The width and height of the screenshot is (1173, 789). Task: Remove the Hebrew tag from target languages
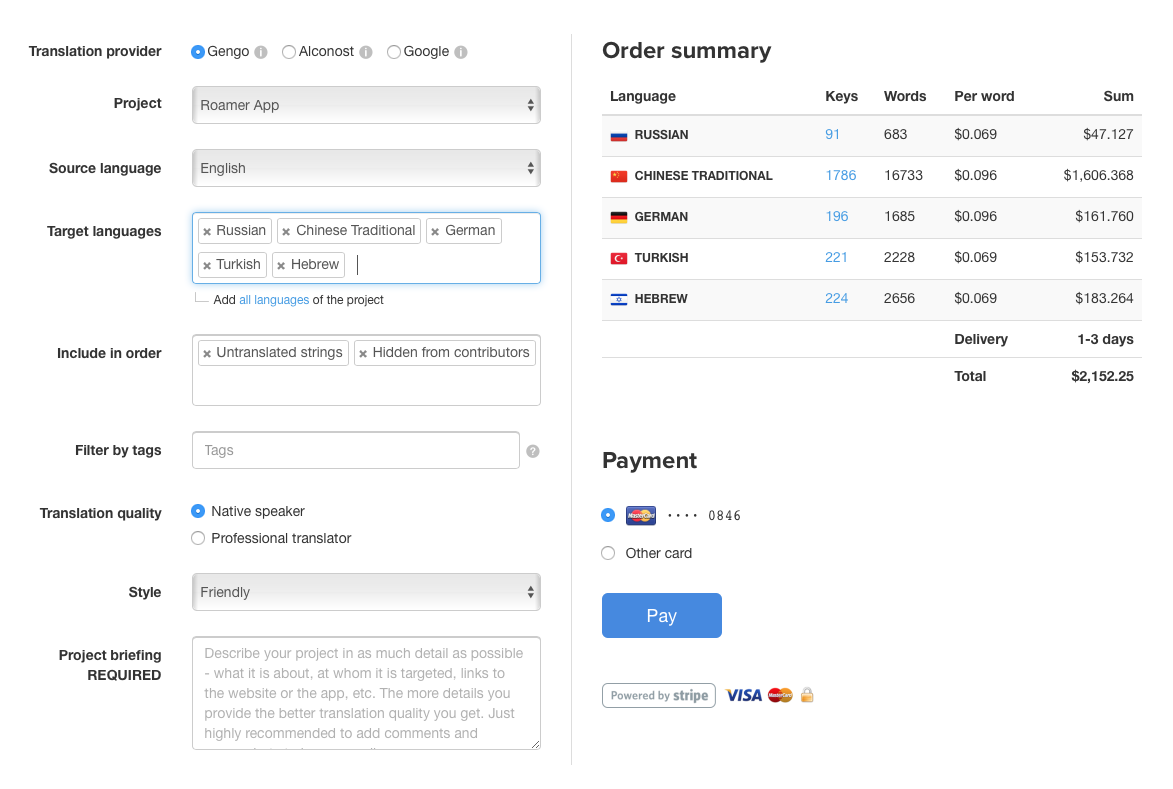coord(281,265)
